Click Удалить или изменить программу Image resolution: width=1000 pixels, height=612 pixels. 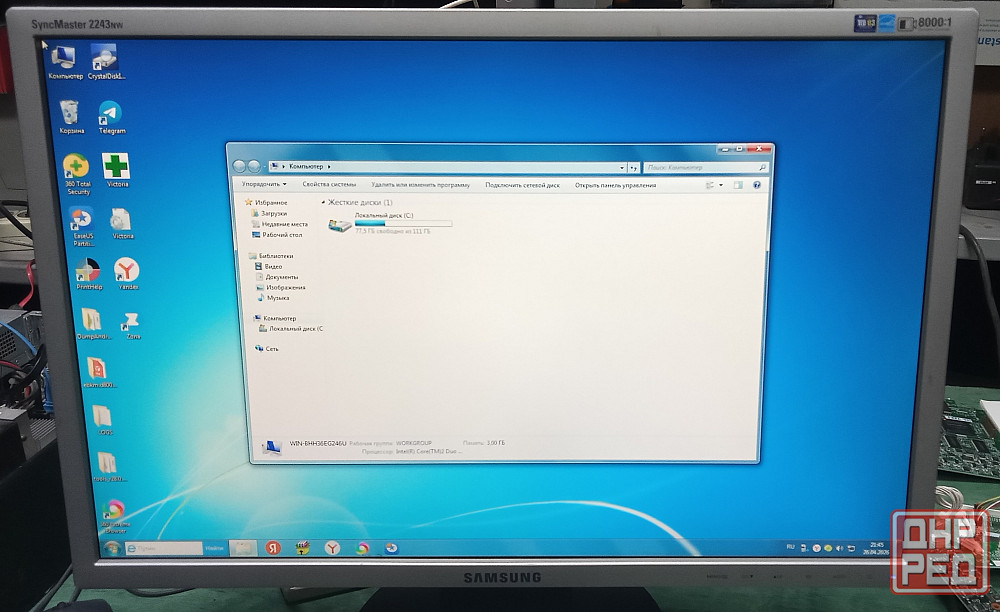(420, 185)
